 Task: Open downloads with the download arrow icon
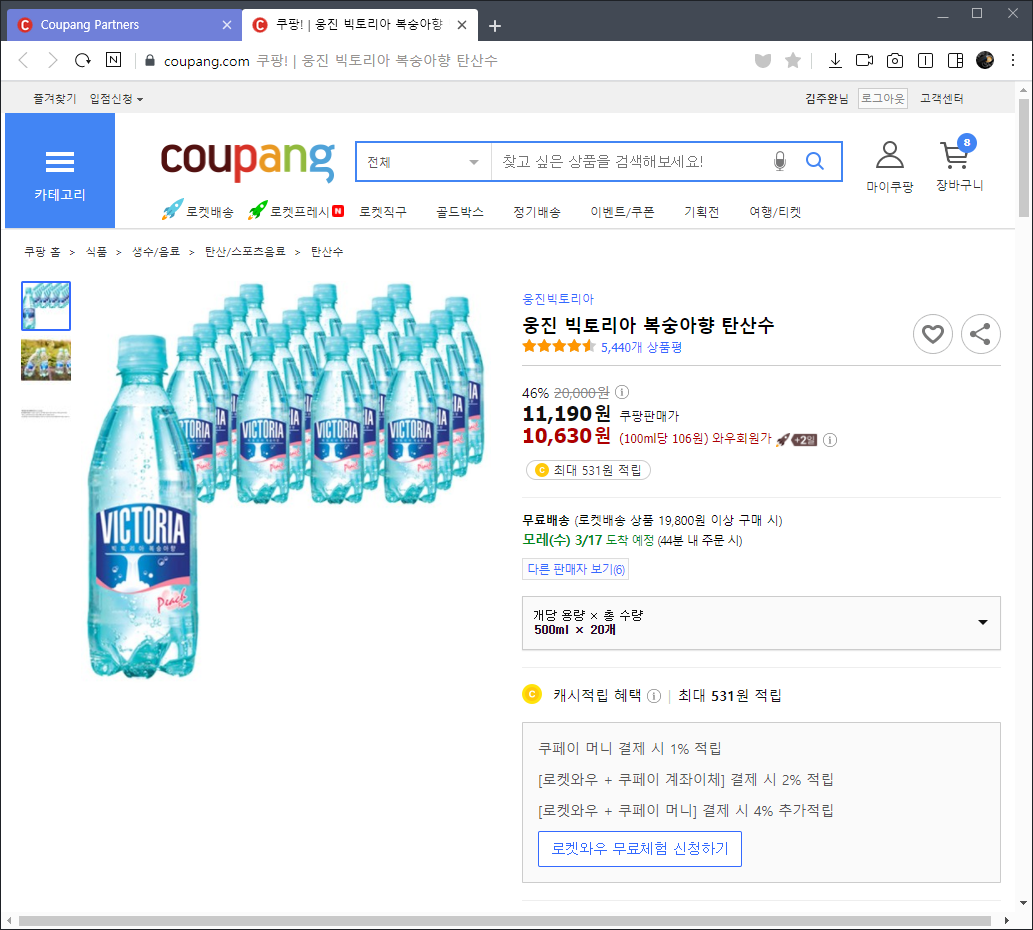click(x=835, y=61)
